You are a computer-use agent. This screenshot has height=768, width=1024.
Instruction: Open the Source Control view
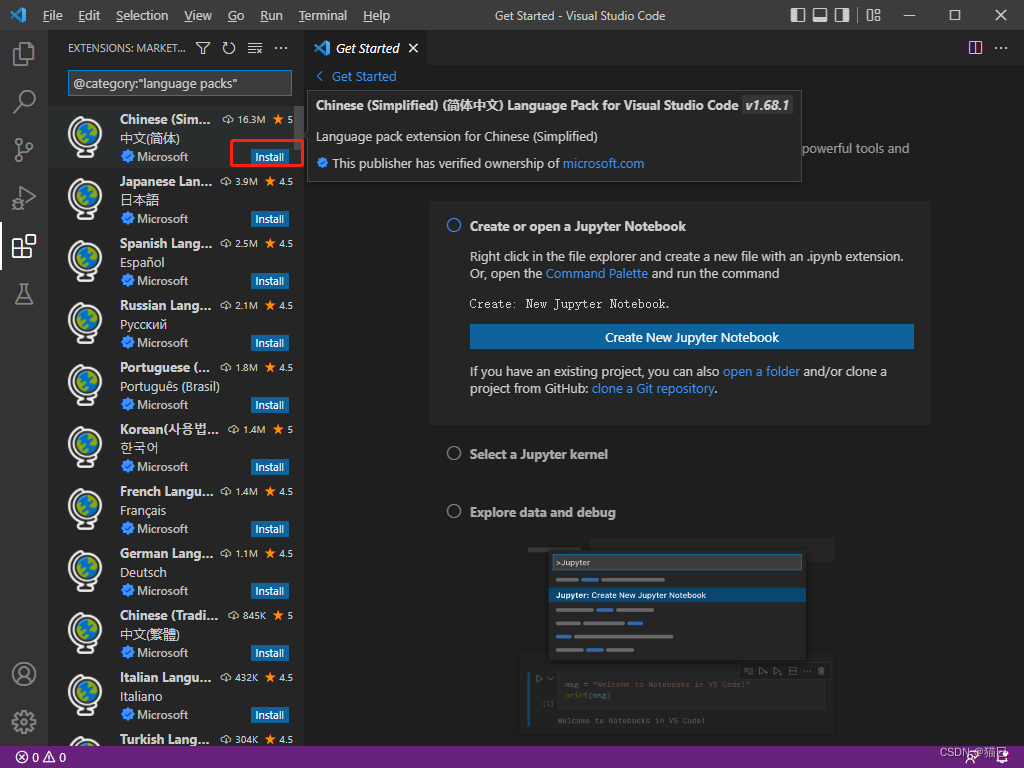coord(24,150)
